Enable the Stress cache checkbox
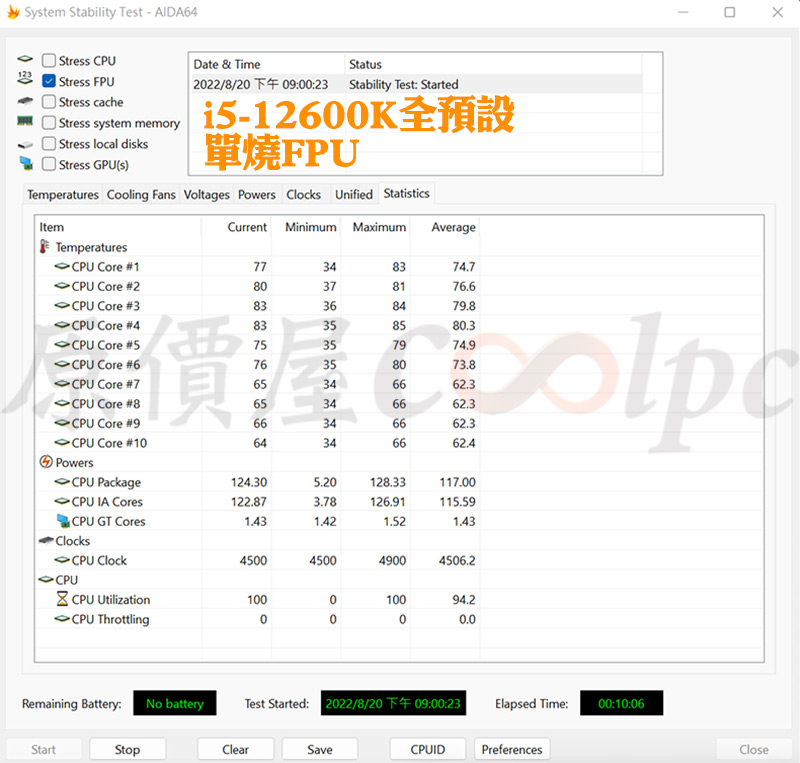The image size is (800, 763). [x=49, y=102]
